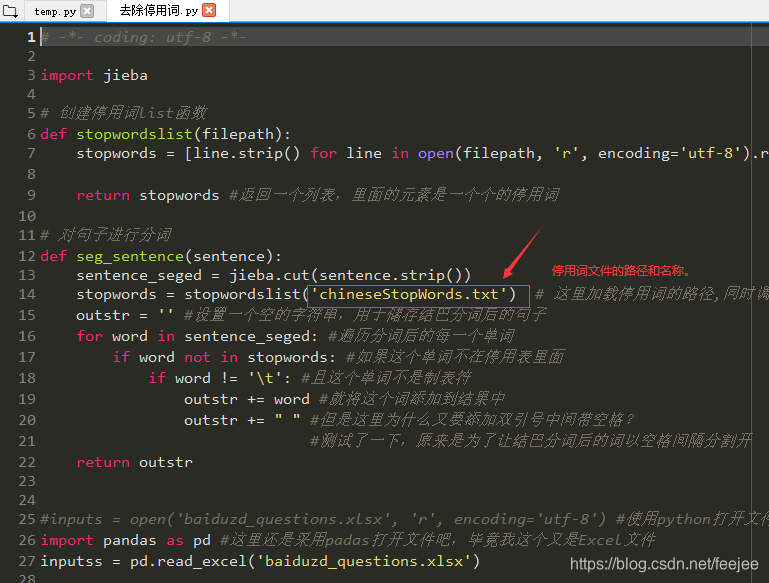The height and width of the screenshot is (583, 769).
Task: Click line number 27 in gutter
Action: [27, 561]
